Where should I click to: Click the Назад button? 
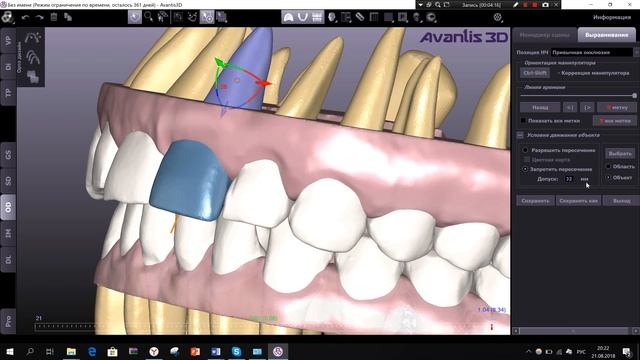pyautogui.click(x=540, y=107)
